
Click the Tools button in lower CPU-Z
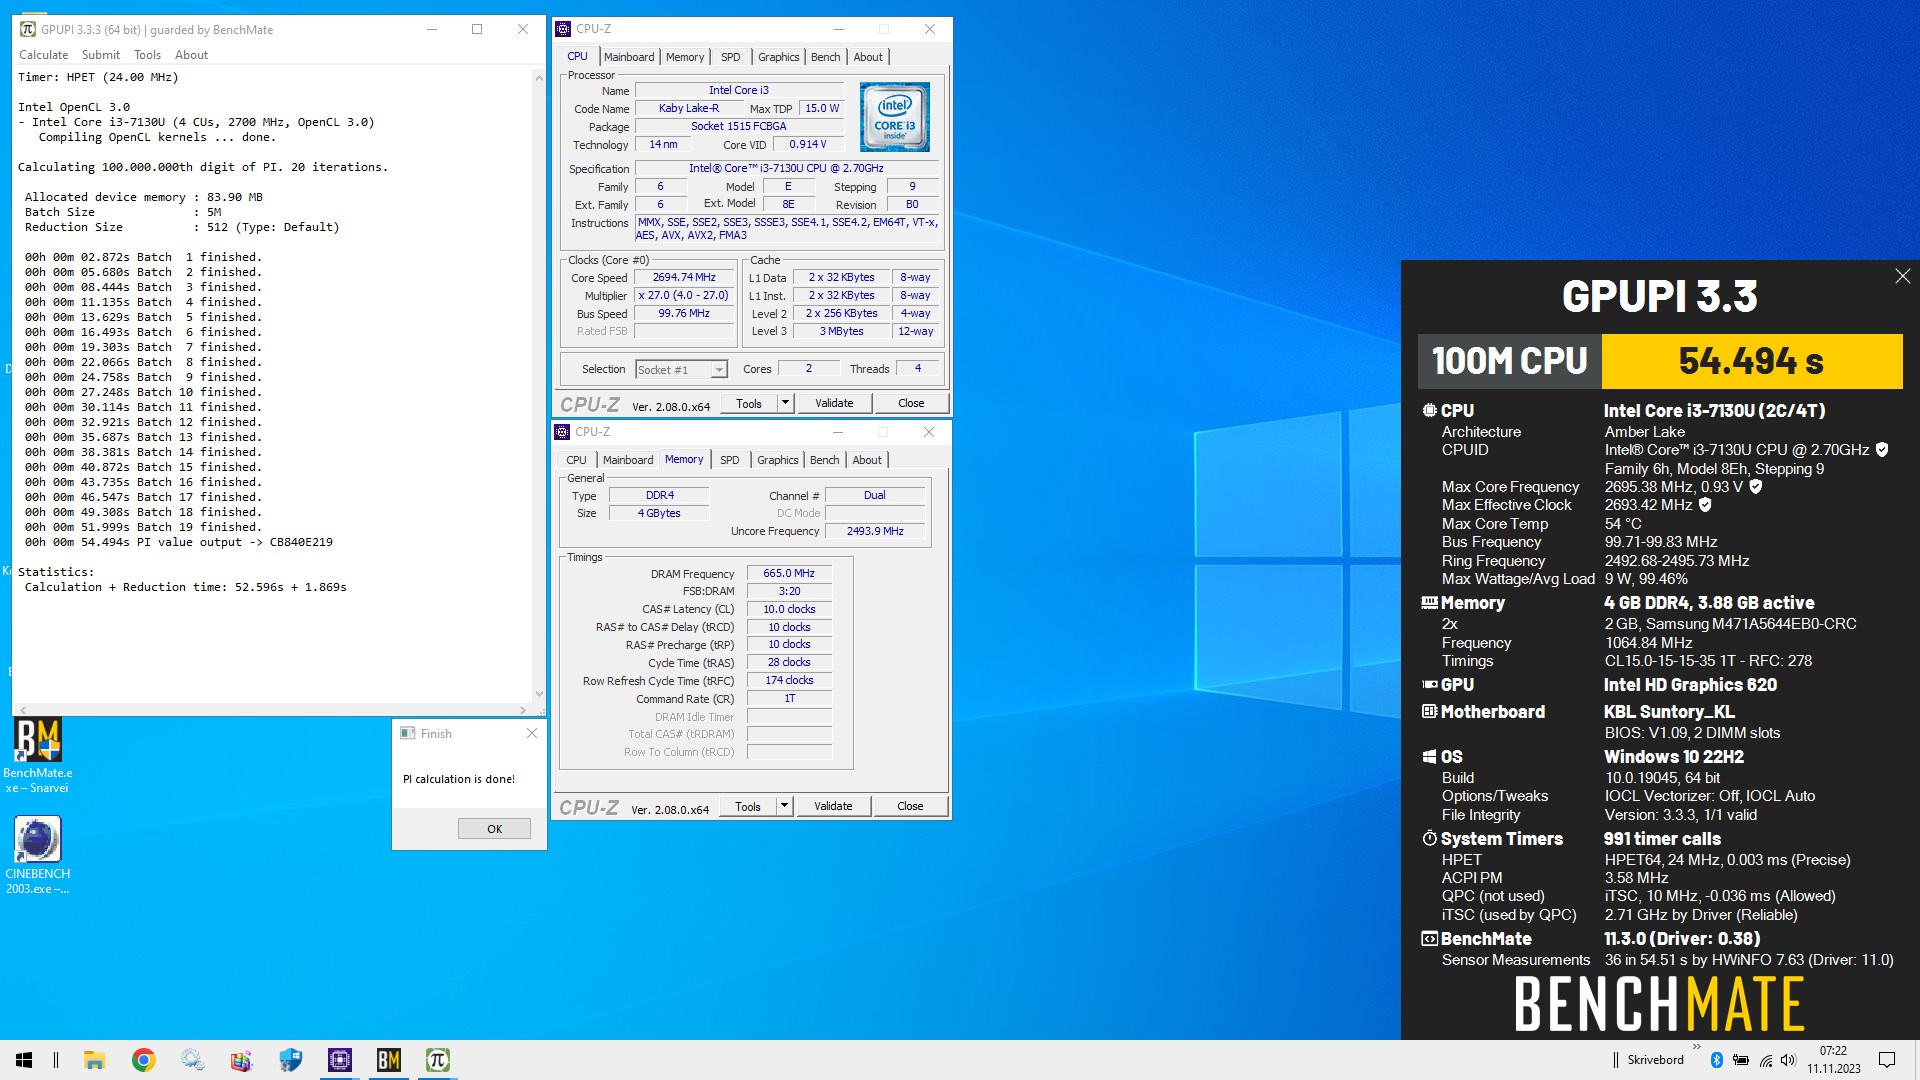pyautogui.click(x=748, y=806)
